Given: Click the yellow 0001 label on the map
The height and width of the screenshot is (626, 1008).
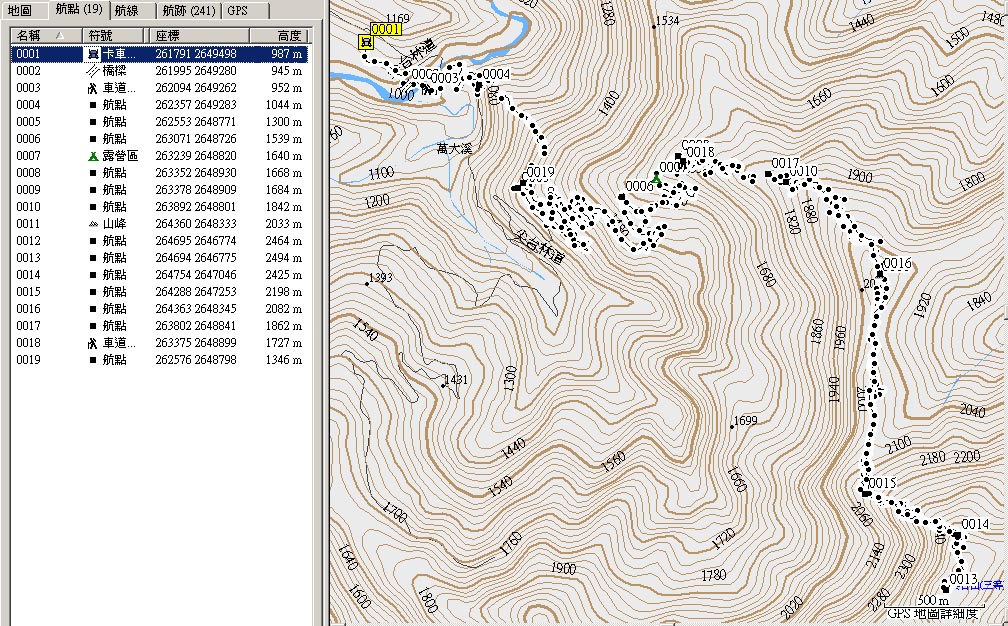Looking at the screenshot, I should coord(386,29).
